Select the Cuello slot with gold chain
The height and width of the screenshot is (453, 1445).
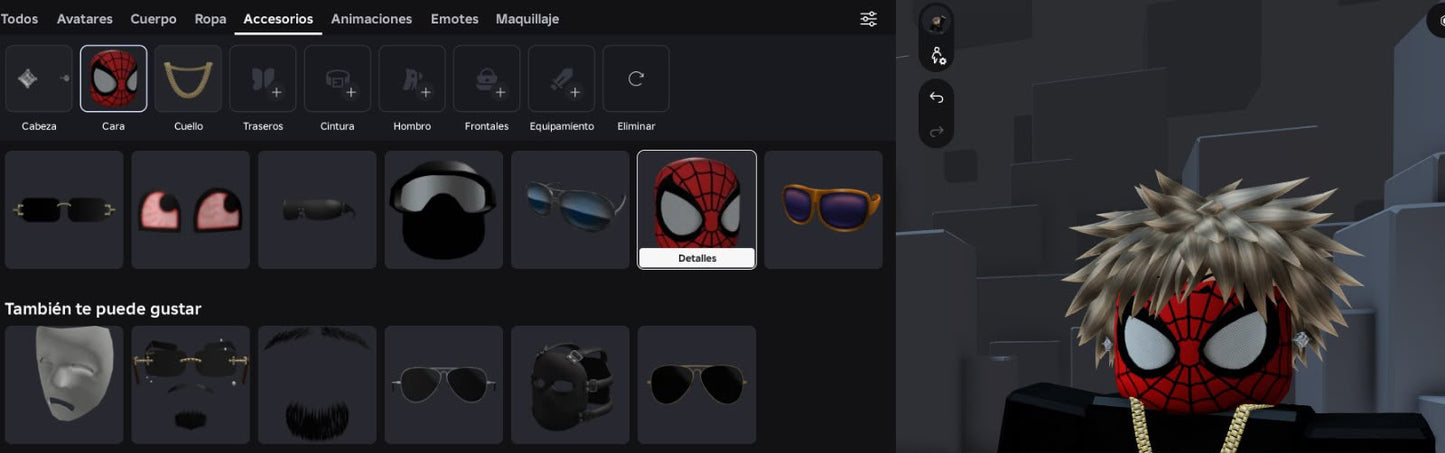[188, 78]
